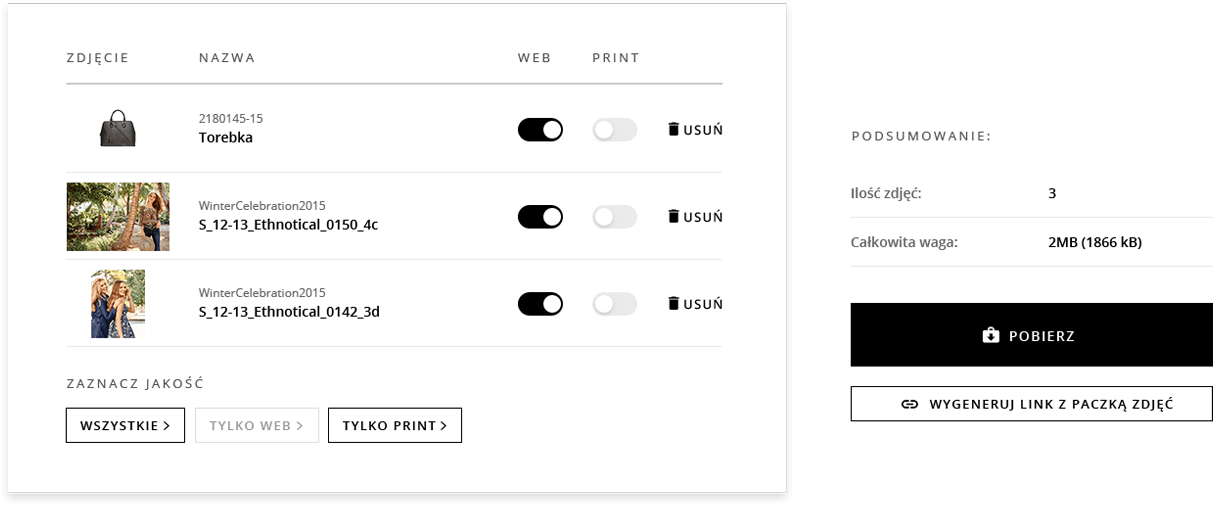
Task: Click the chain link icon to generate link
Action: point(909,404)
